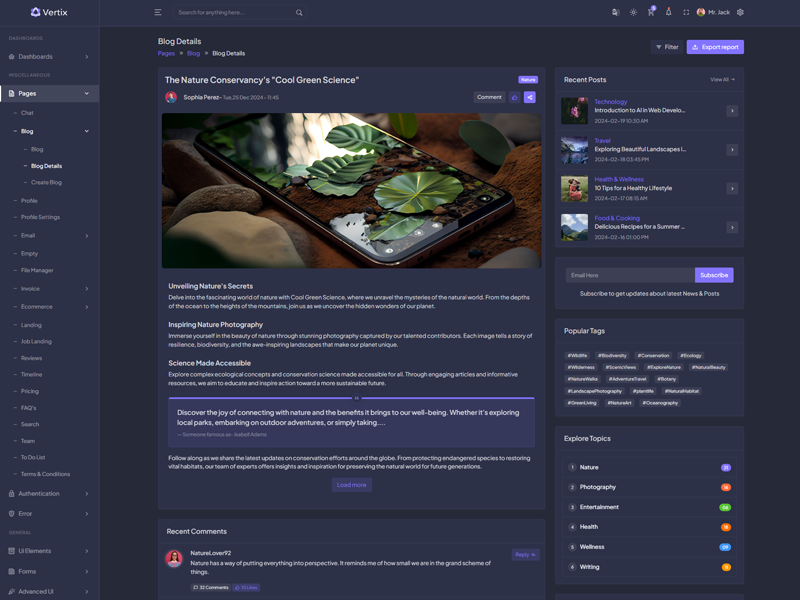The image size is (800, 600).
Task: Open the settings gear in header
Action: click(740, 12)
